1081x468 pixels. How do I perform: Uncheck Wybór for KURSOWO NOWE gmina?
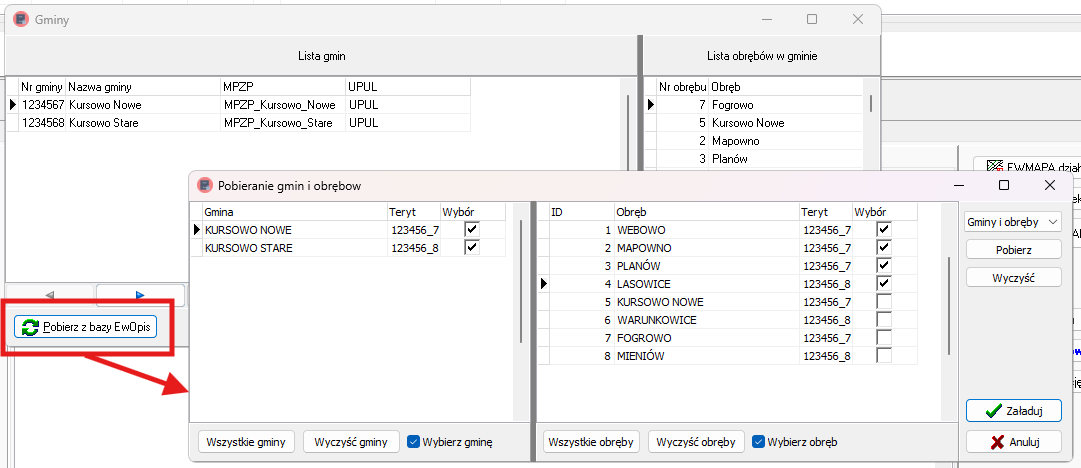[x=472, y=230]
